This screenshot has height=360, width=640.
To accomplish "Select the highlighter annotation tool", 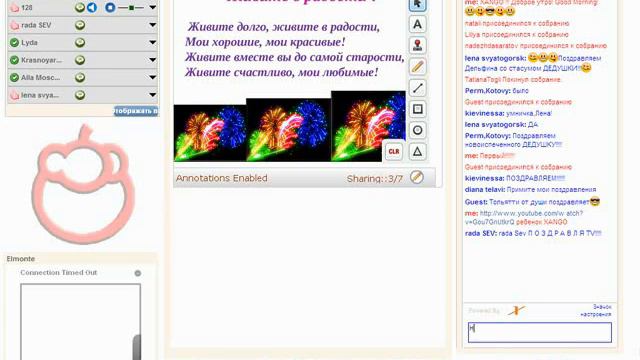I will coord(417,67).
